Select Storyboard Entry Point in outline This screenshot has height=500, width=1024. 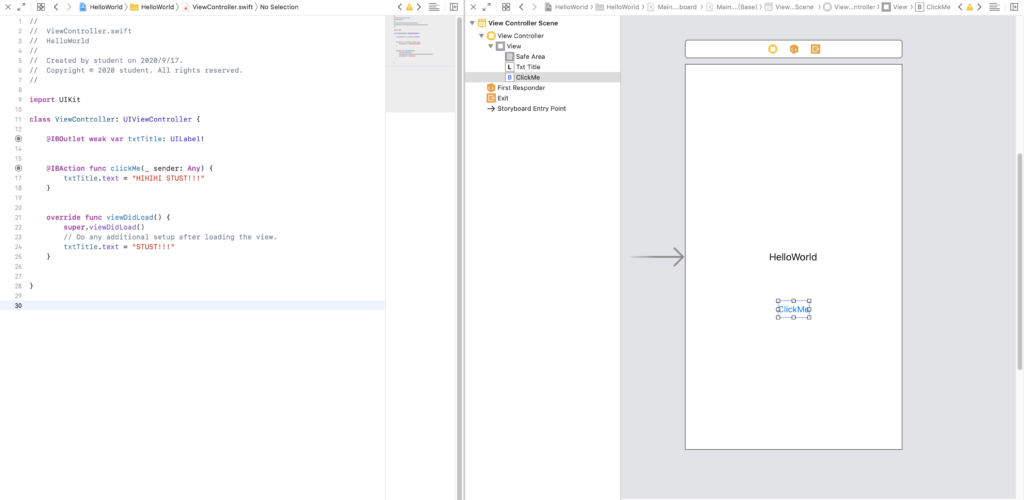point(531,109)
